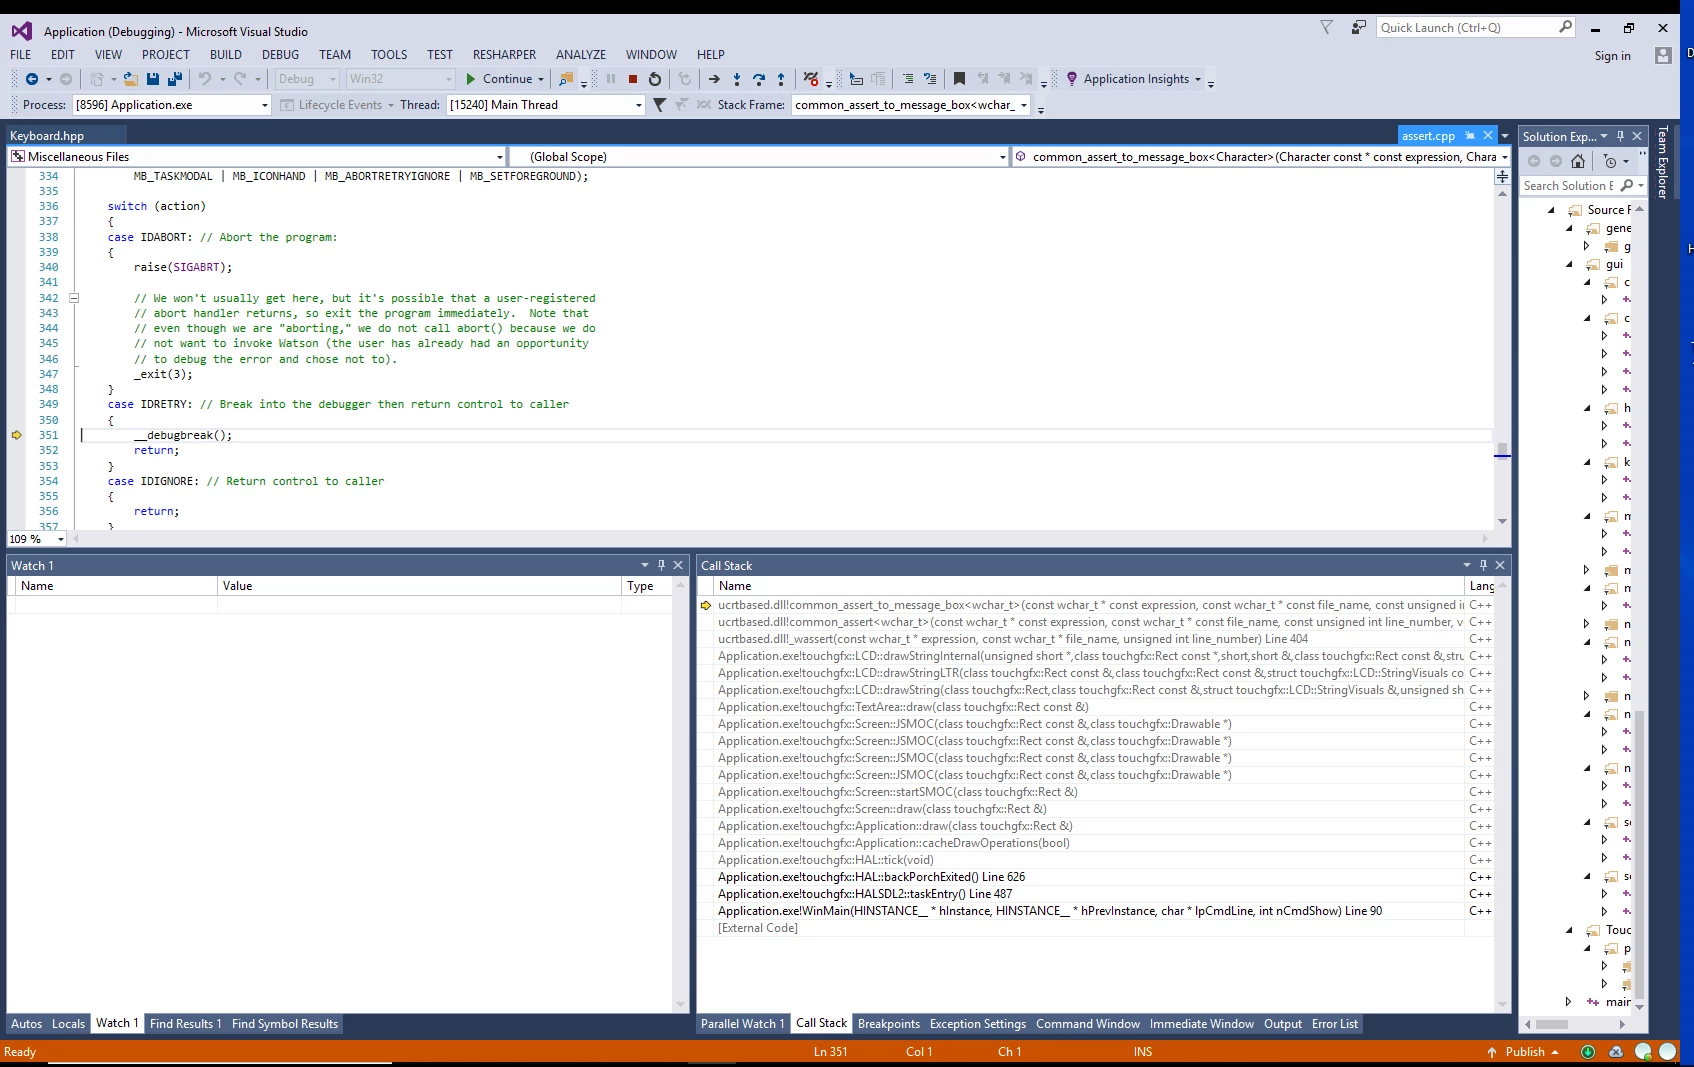The width and height of the screenshot is (1694, 1067).
Task: Open the RESHARPER menu
Action: 504,55
